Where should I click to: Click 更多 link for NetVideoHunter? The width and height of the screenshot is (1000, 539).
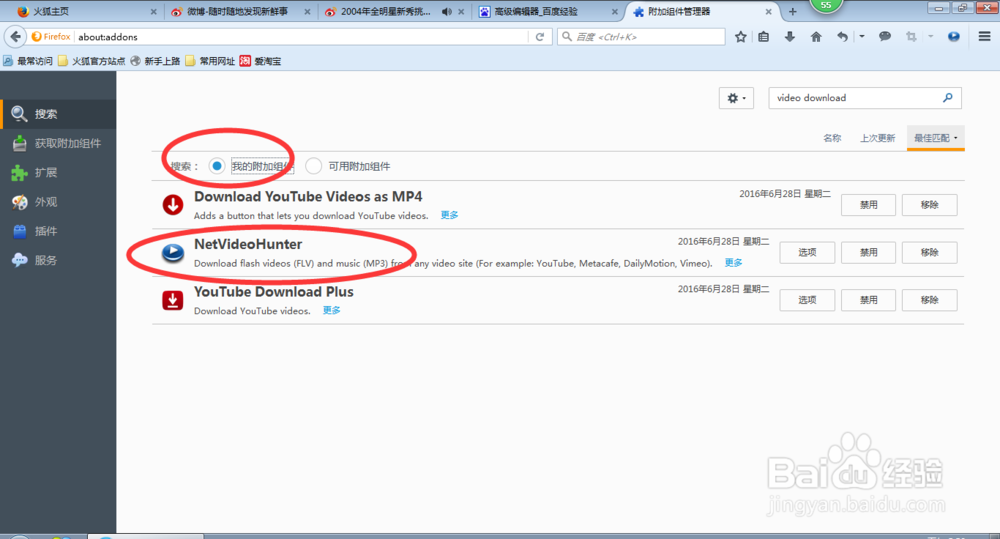click(733, 263)
